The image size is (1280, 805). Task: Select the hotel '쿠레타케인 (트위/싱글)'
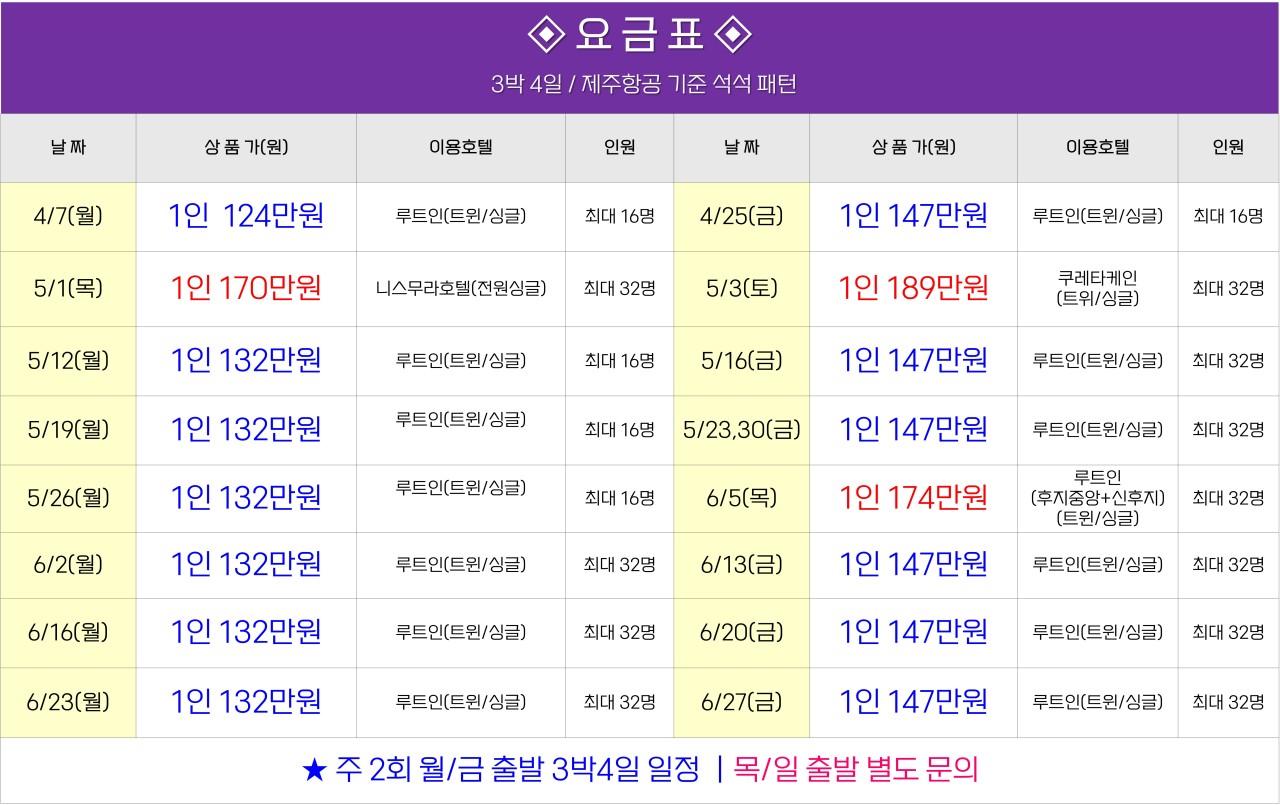coord(1098,288)
